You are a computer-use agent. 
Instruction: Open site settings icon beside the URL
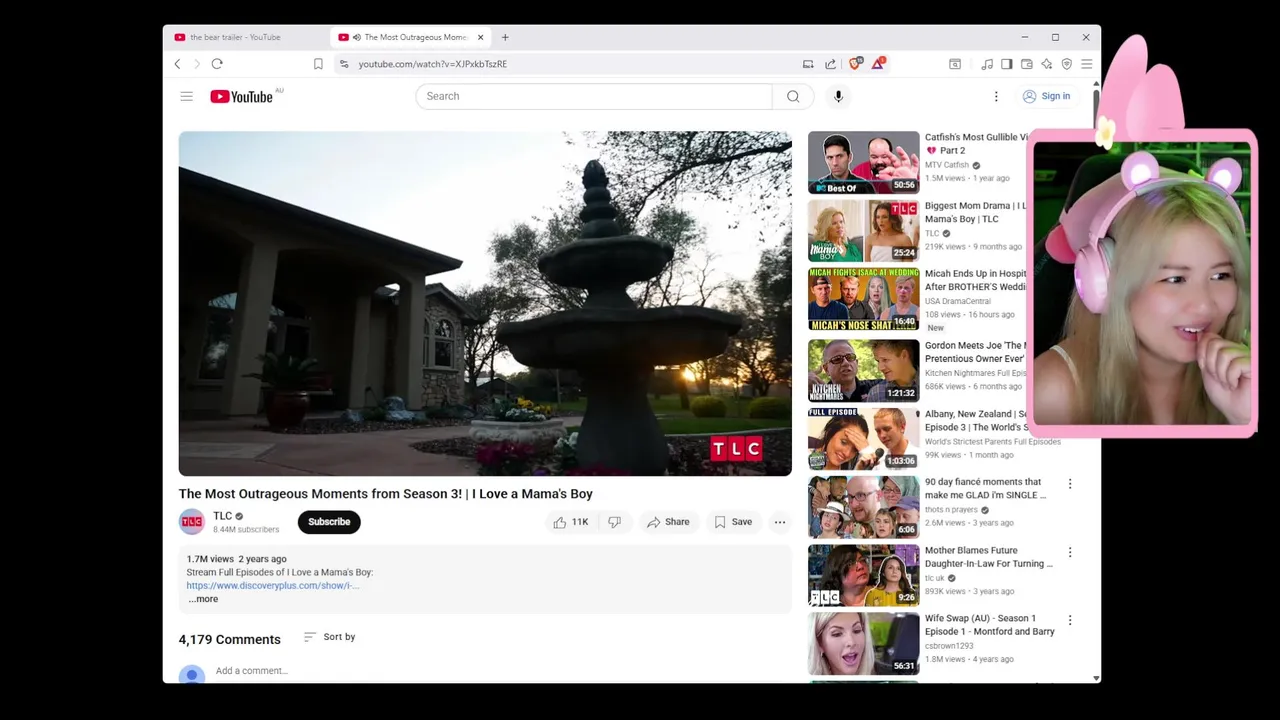click(x=344, y=64)
